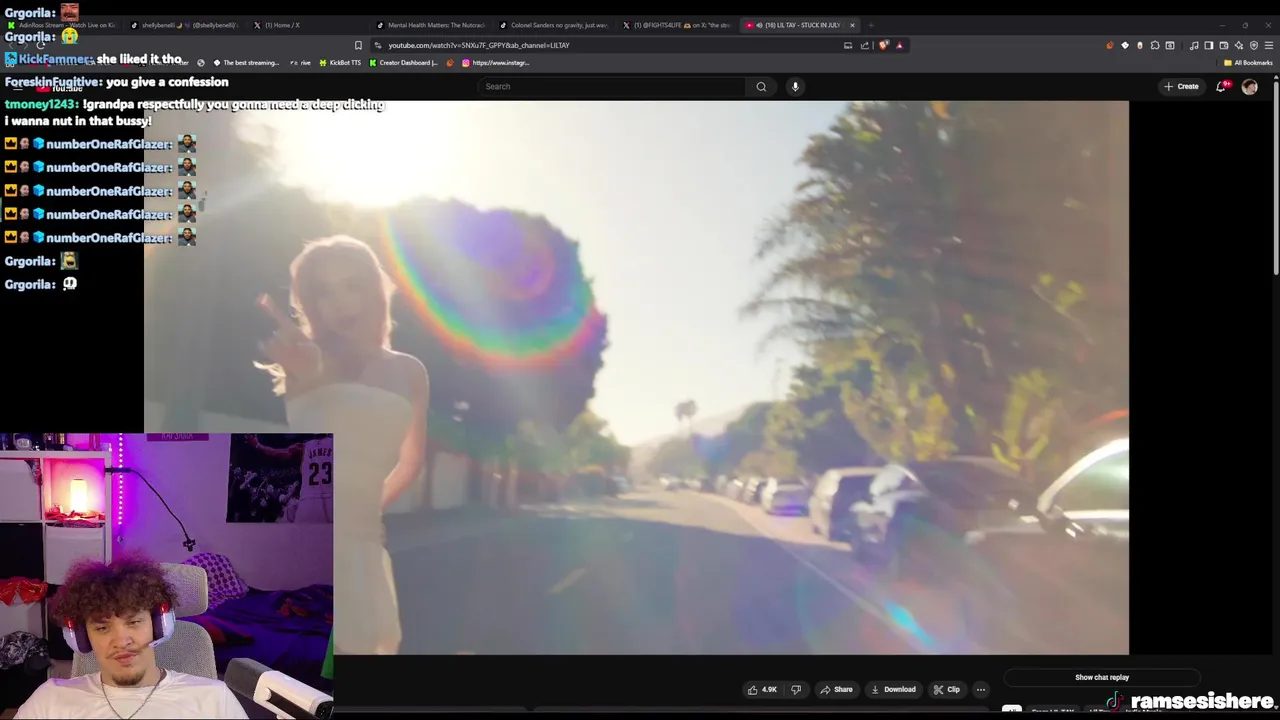Screen dimensions: 1280x720
Task: Close the LIL TAY YouTube tab
Action: coord(852,25)
